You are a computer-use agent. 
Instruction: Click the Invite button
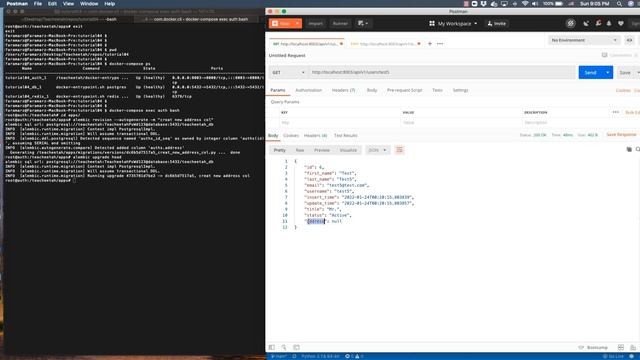click(497, 24)
